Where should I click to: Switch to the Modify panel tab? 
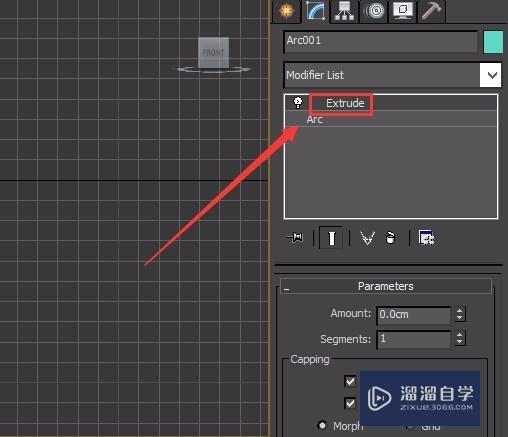click(316, 11)
